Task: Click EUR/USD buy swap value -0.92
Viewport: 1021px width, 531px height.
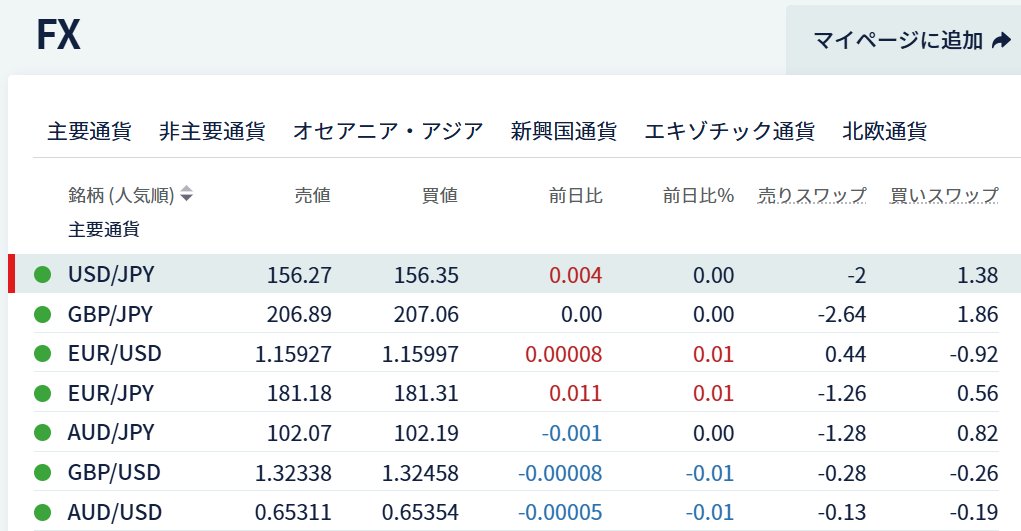Action: (974, 354)
